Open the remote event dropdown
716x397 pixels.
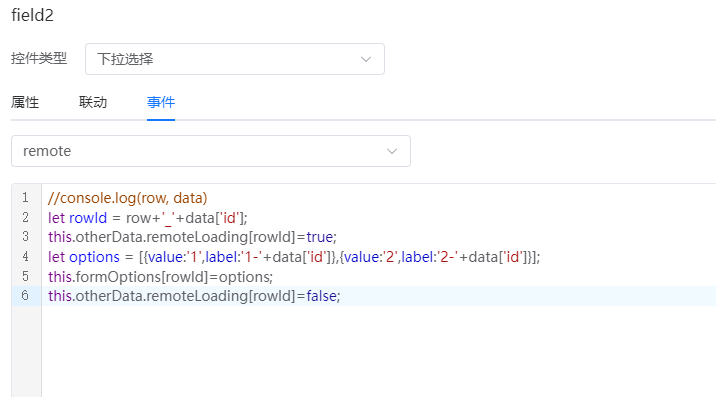[211, 151]
